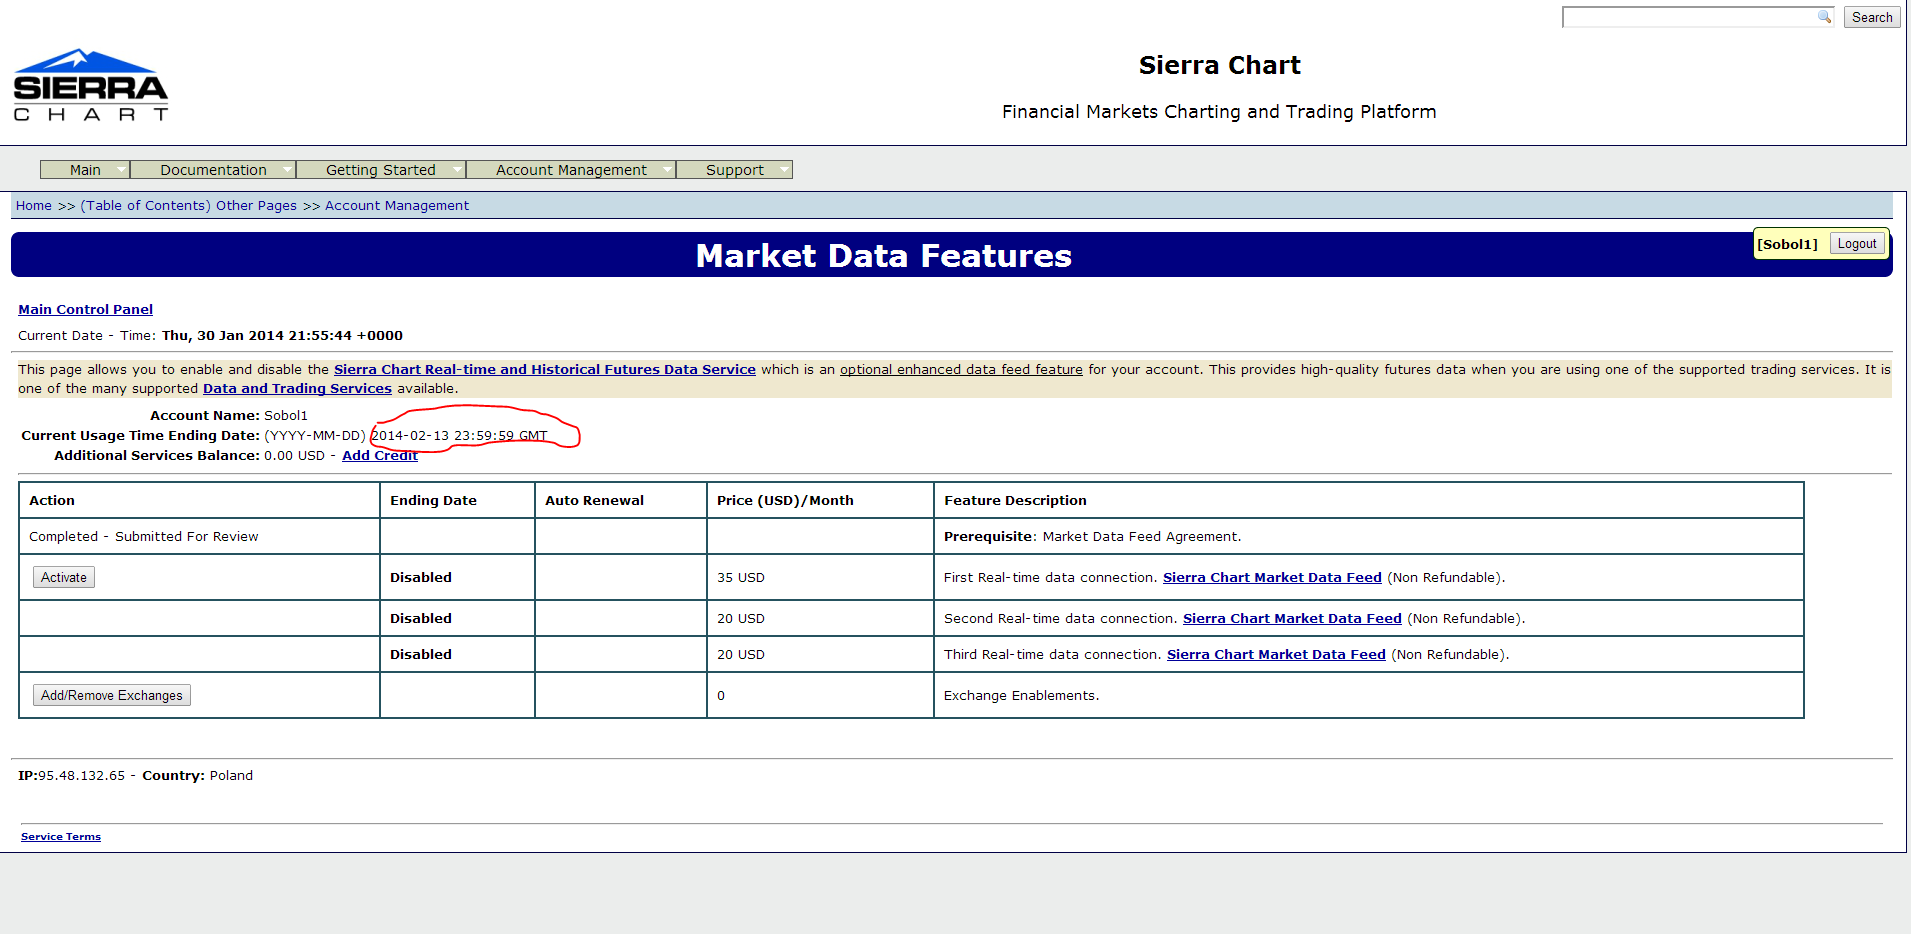The height and width of the screenshot is (934, 1911).
Task: Click the Add Credit link
Action: 379,456
